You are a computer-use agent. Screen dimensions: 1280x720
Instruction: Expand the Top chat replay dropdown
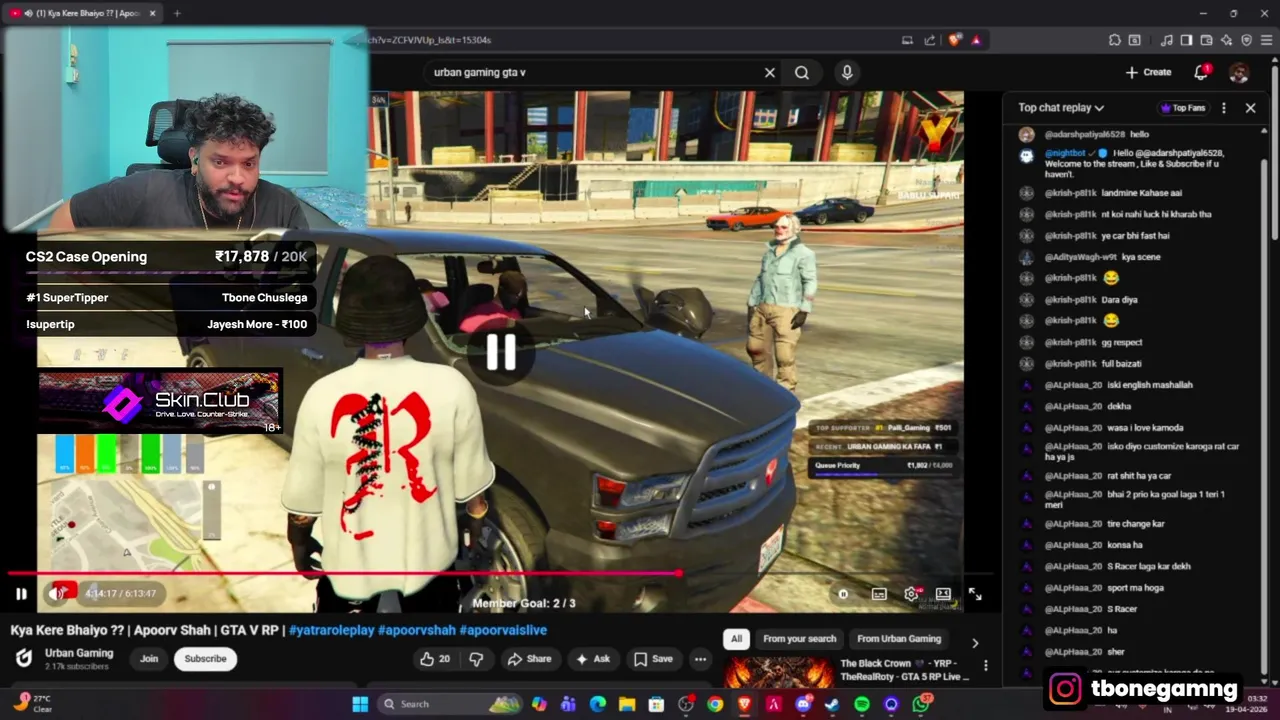tap(1061, 108)
